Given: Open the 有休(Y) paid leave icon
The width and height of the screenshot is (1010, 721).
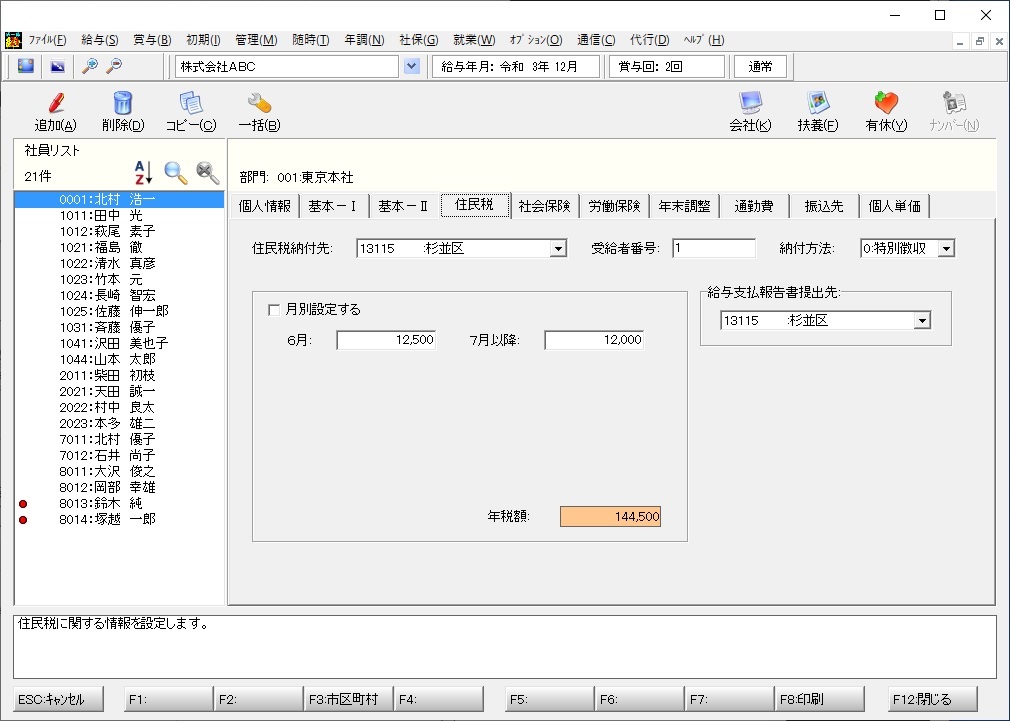Looking at the screenshot, I should pyautogui.click(x=886, y=103).
